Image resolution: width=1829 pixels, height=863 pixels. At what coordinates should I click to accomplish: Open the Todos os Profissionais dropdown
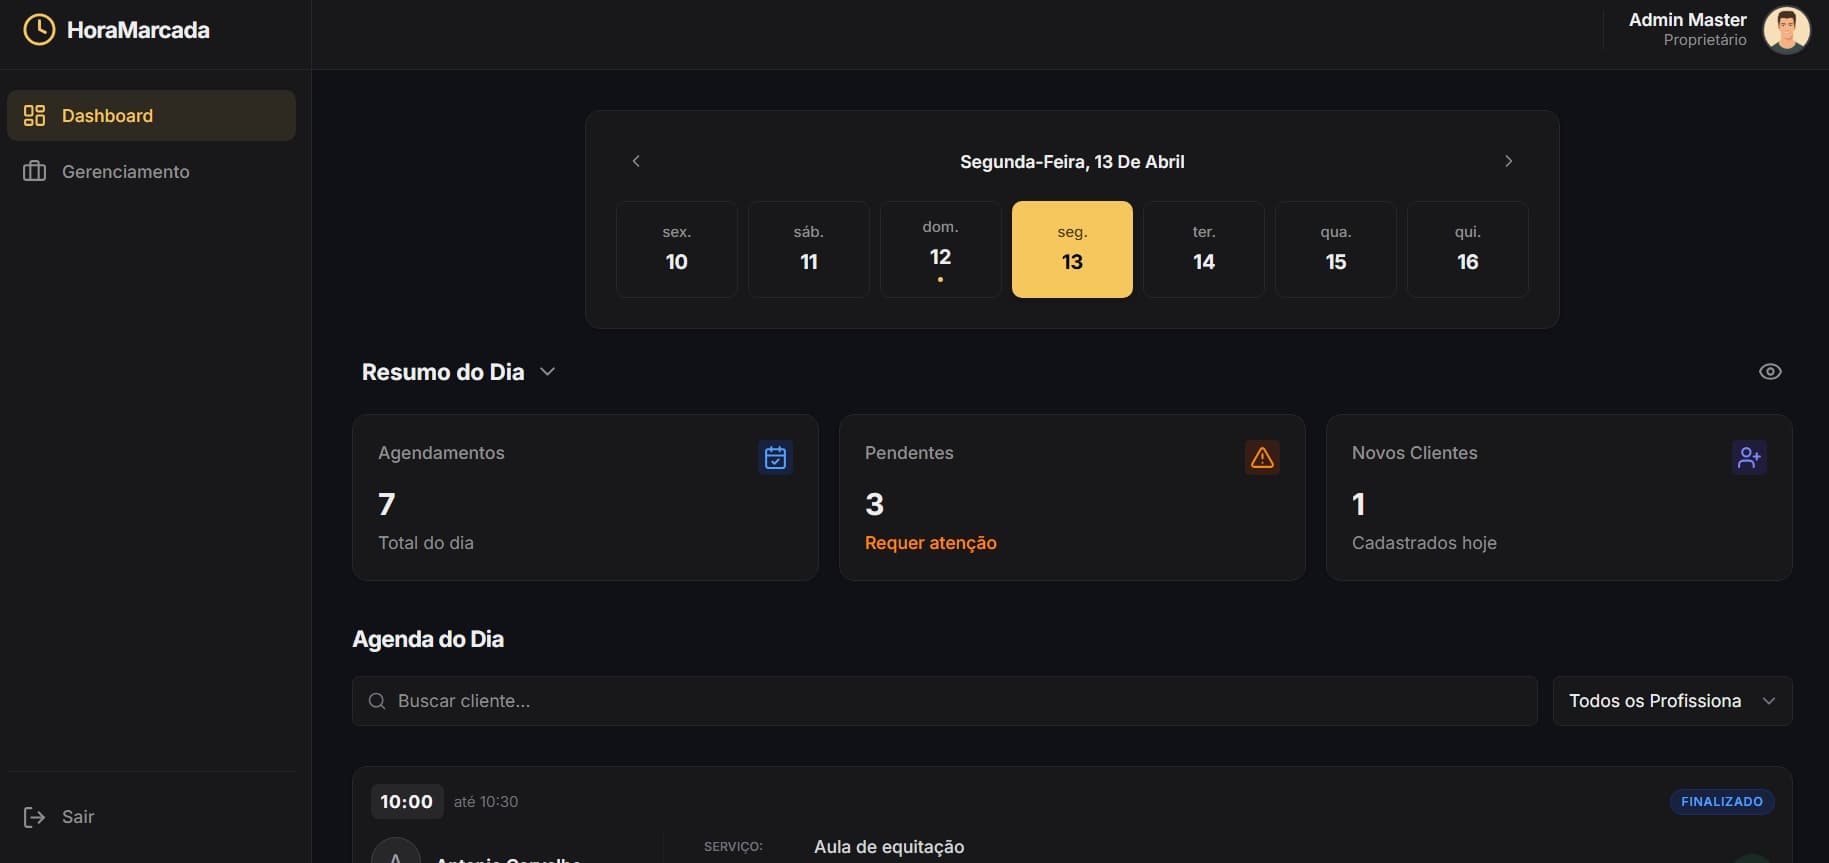pos(1672,701)
